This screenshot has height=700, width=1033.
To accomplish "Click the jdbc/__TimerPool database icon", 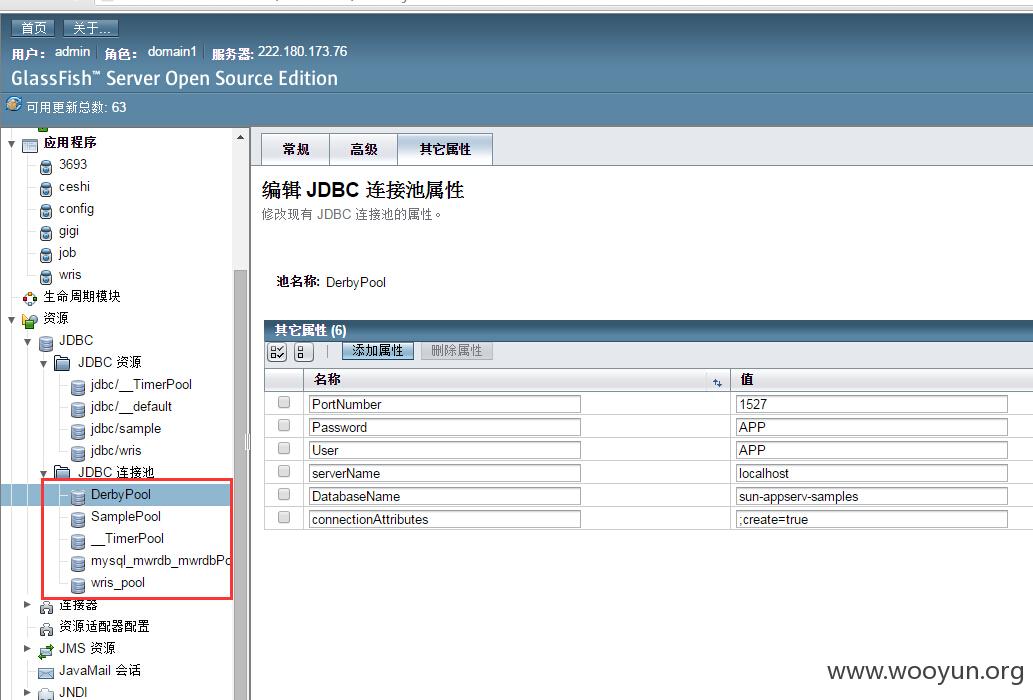I will tap(78, 387).
